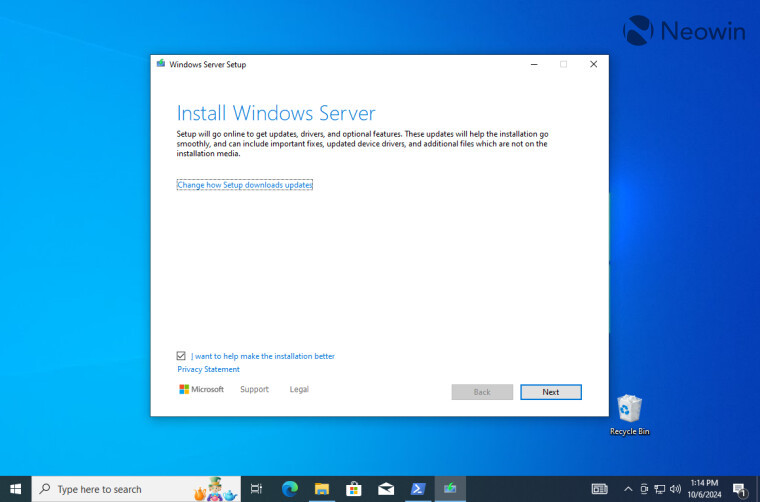The image size is (760, 502).
Task: Close the Windows Server Setup window
Action: (593, 64)
